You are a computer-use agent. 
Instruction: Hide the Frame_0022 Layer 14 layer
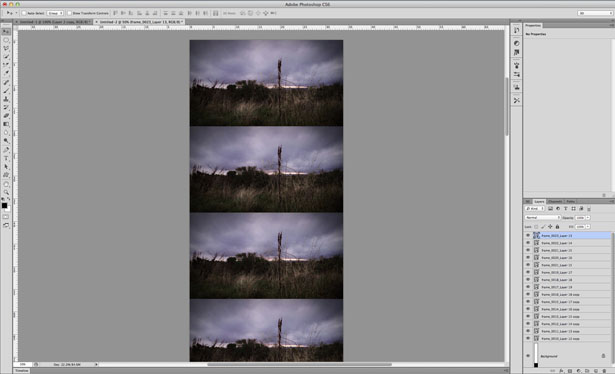pyautogui.click(x=528, y=243)
